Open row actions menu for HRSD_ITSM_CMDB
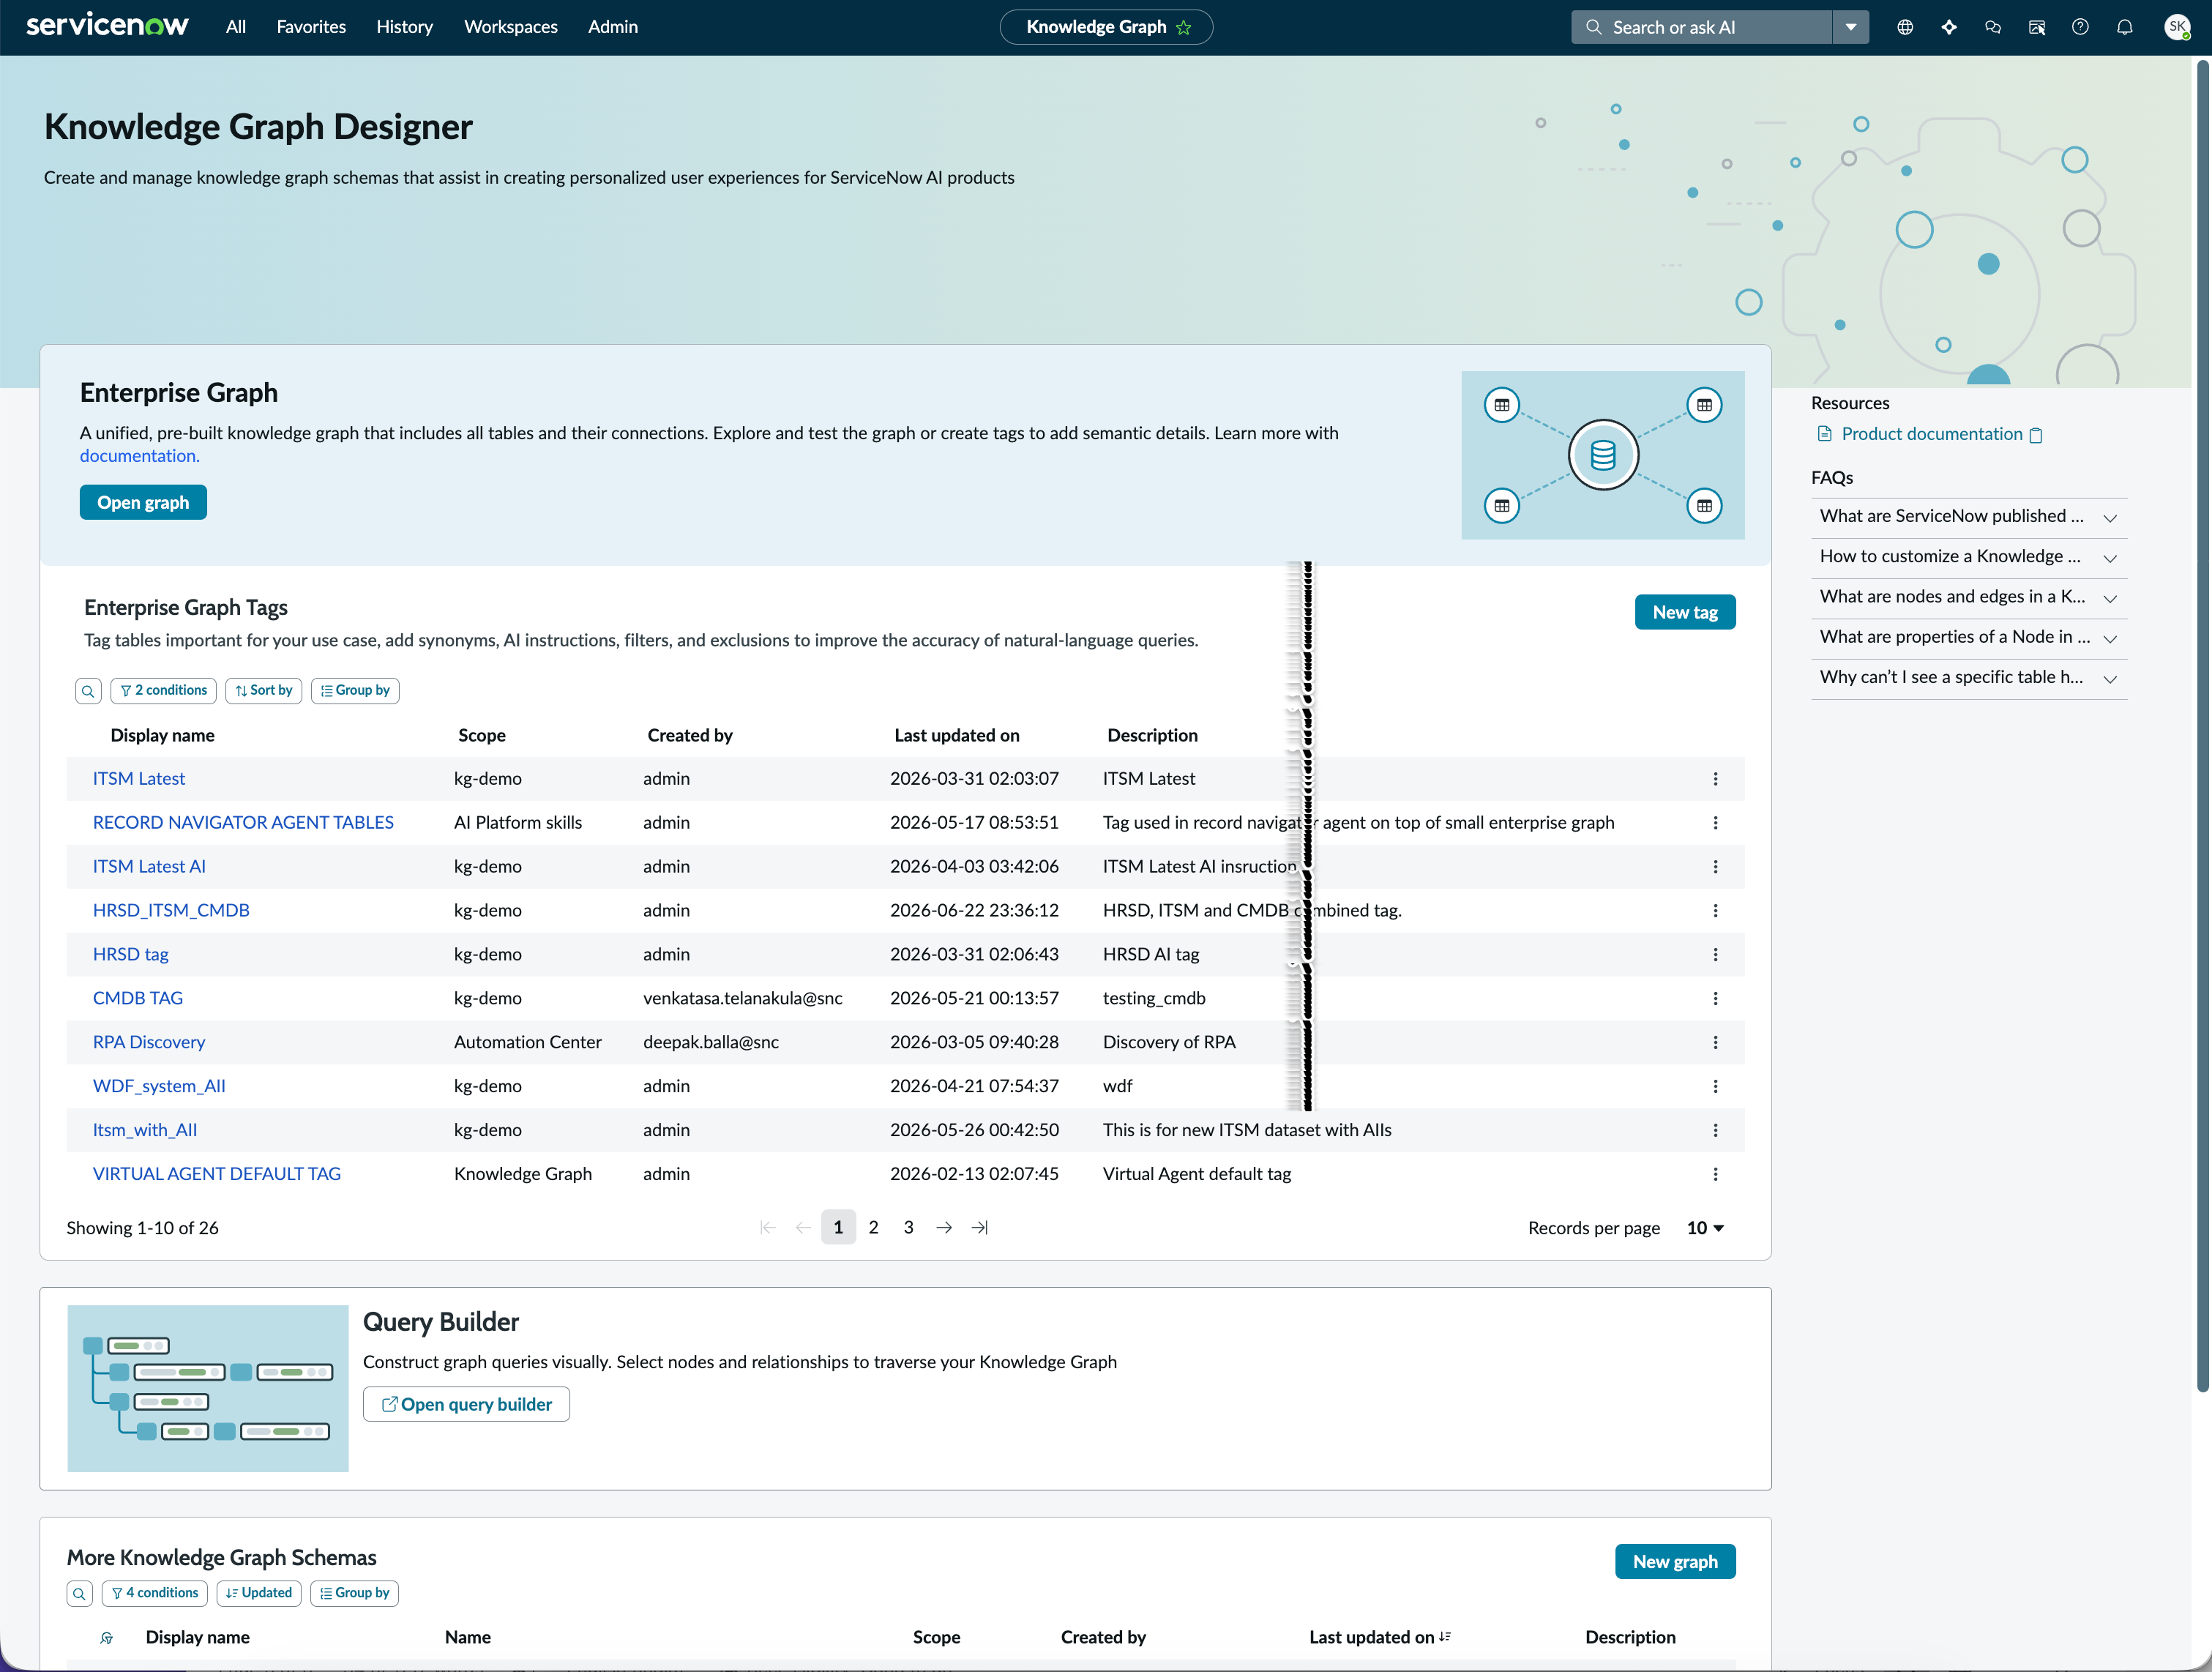Viewport: 2212px width, 1672px height. 1715,911
